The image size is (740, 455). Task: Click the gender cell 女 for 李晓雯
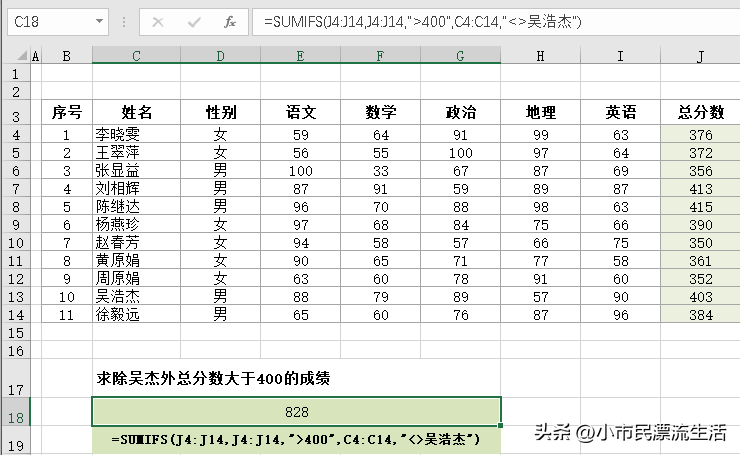pos(220,135)
